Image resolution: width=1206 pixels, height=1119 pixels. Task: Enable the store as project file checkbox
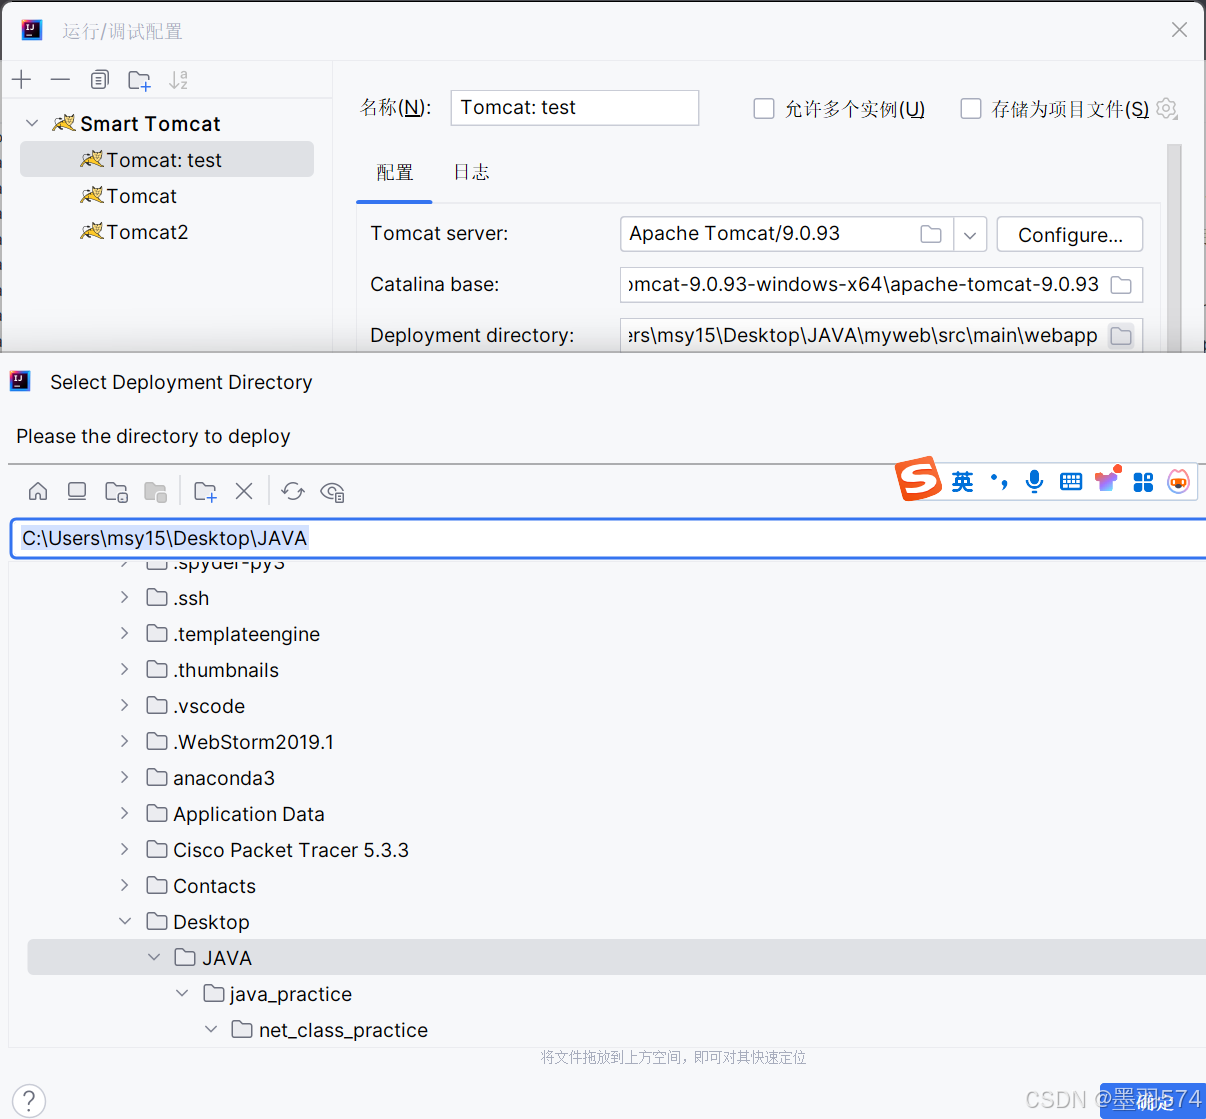(x=971, y=108)
